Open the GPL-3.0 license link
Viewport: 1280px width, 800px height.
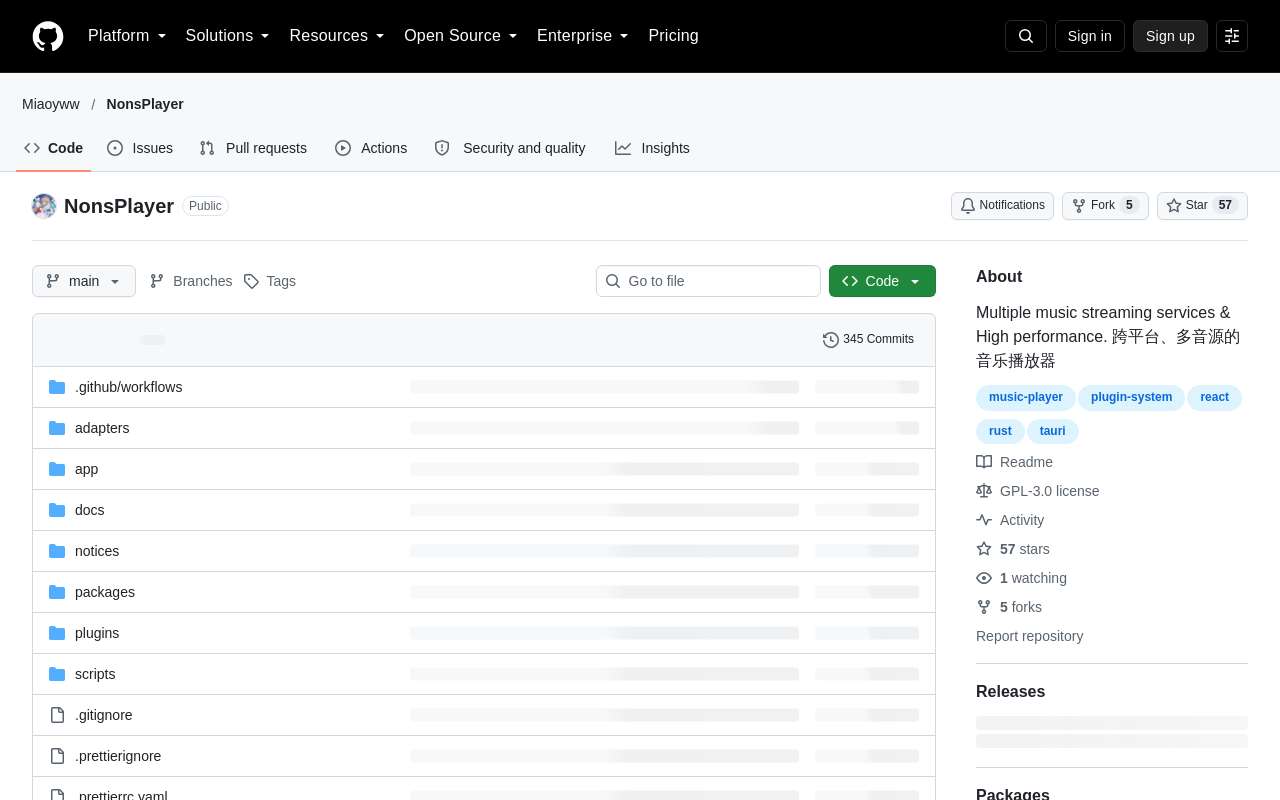(1049, 491)
